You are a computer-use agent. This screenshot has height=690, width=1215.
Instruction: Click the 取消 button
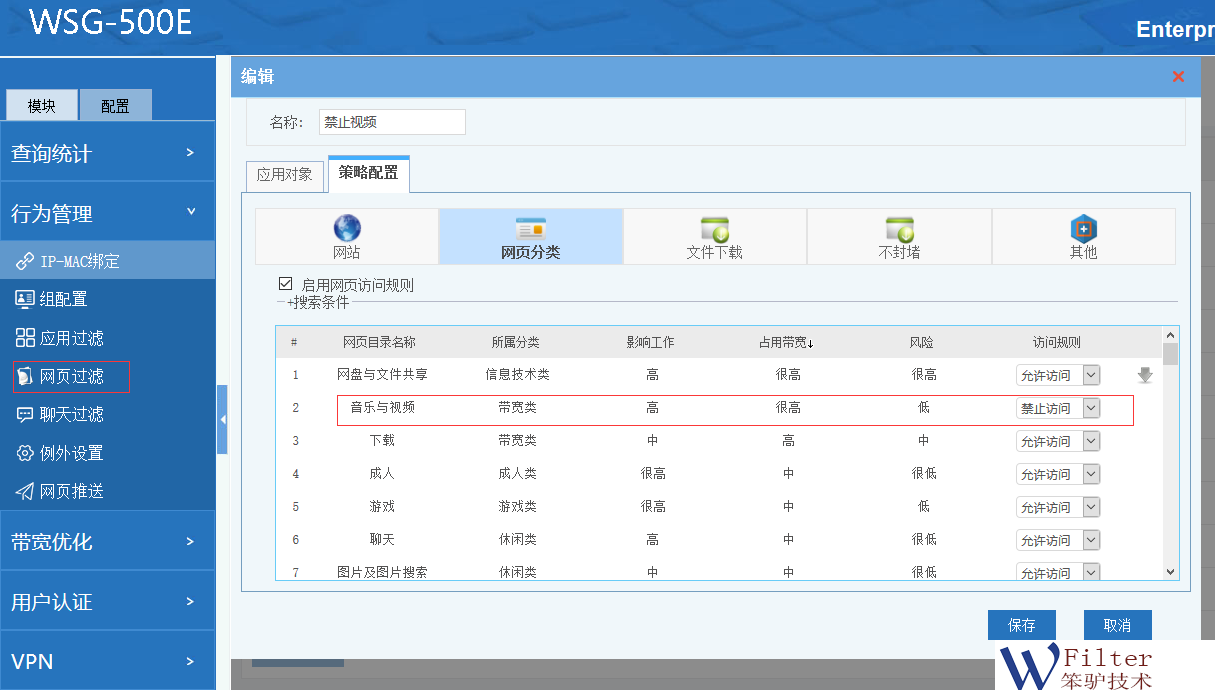tap(1117, 625)
